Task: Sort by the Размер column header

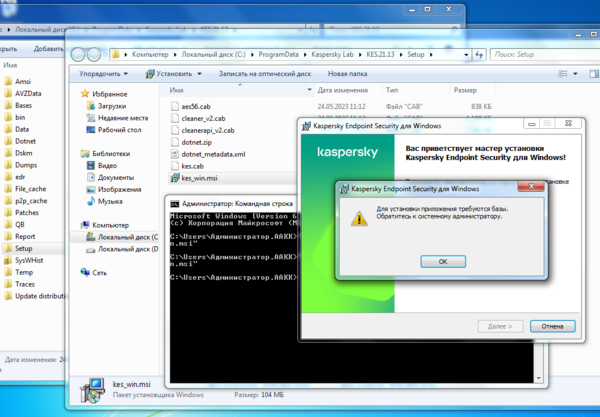Action: pyautogui.click(x=465, y=90)
